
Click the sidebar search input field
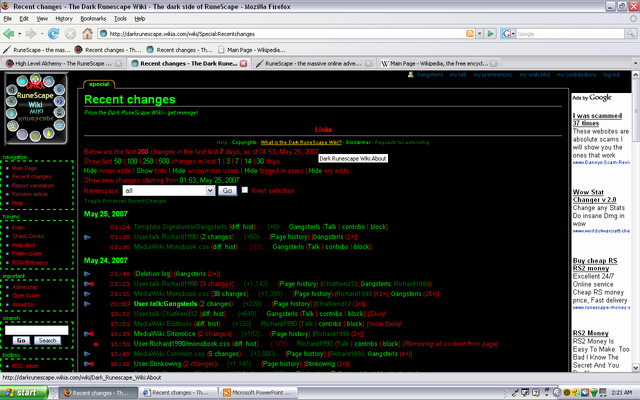click(x=36, y=330)
